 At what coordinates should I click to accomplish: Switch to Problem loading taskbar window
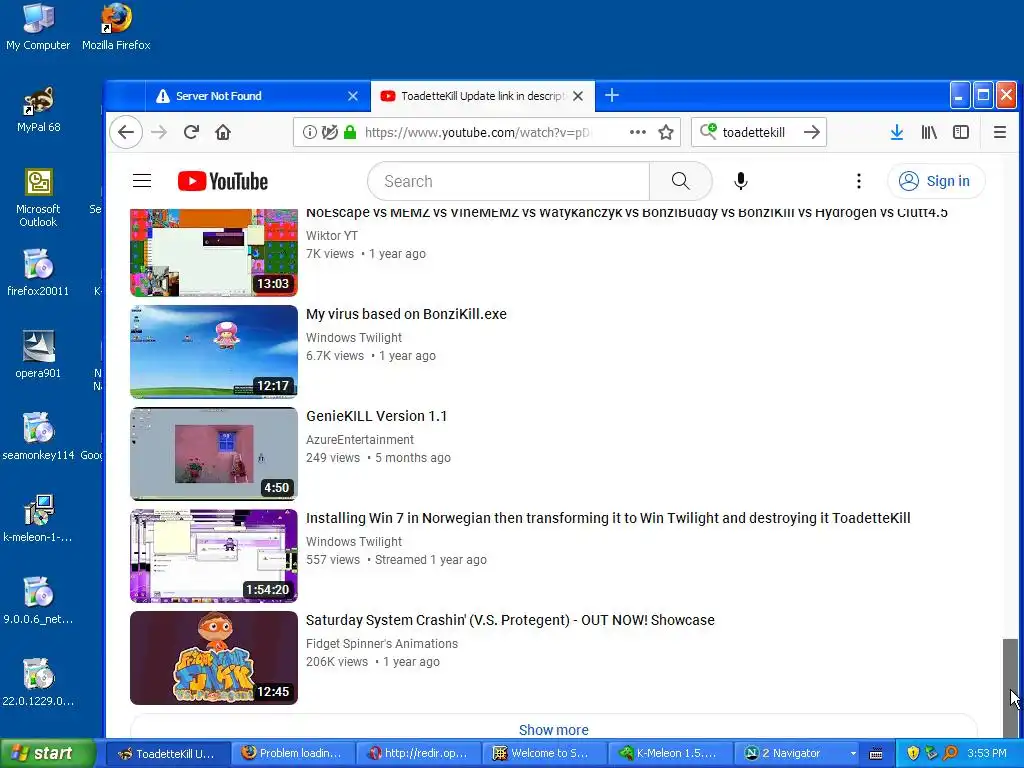(292, 753)
